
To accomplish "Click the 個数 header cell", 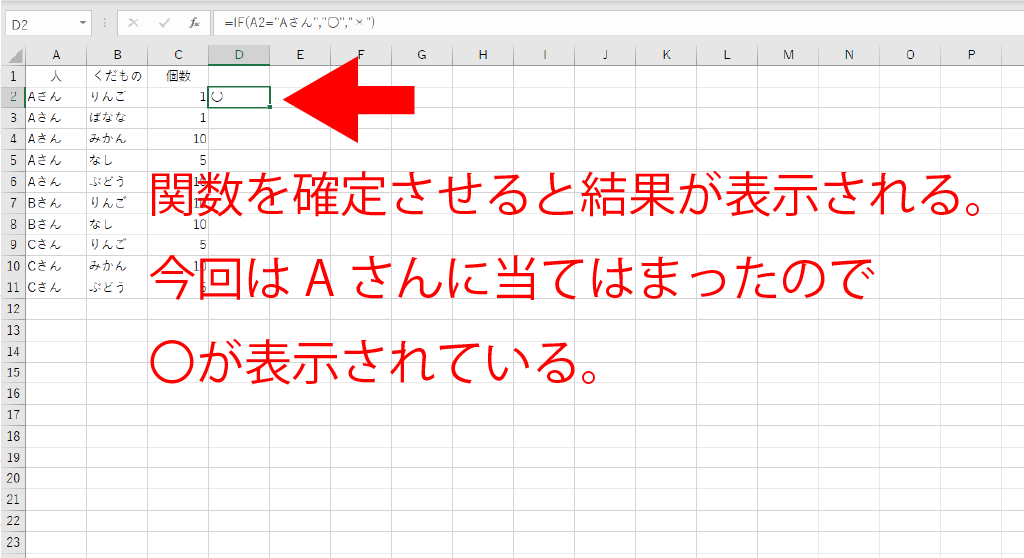I will coord(178,76).
